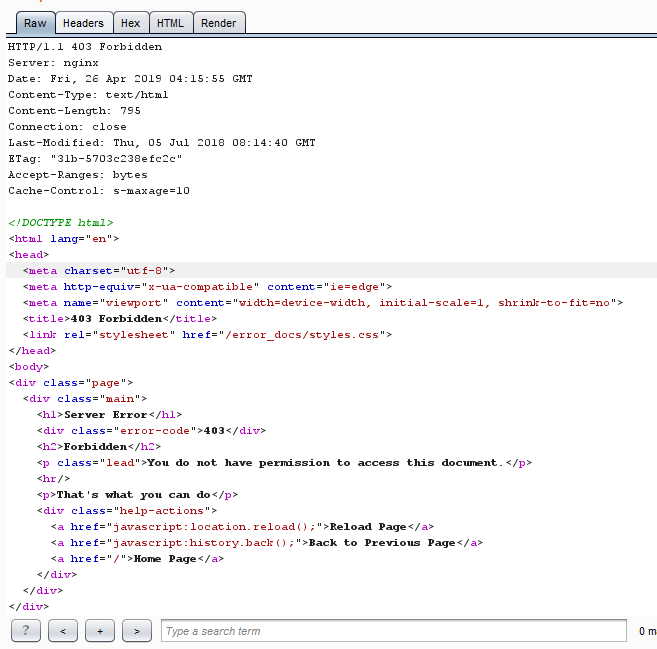Click the 'Date: Fri, 26 Apr 2019' header line
657x649 pixels.
130,79
